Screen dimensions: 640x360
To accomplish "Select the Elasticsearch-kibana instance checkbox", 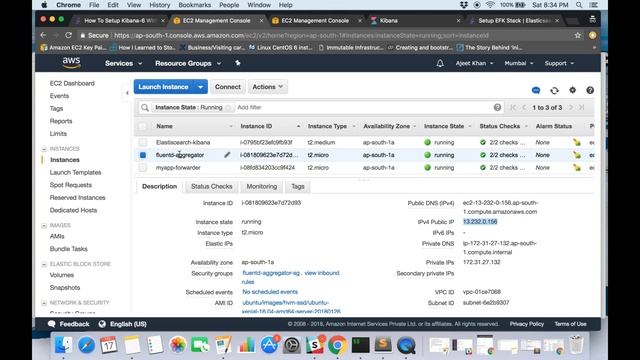I will coord(142,142).
